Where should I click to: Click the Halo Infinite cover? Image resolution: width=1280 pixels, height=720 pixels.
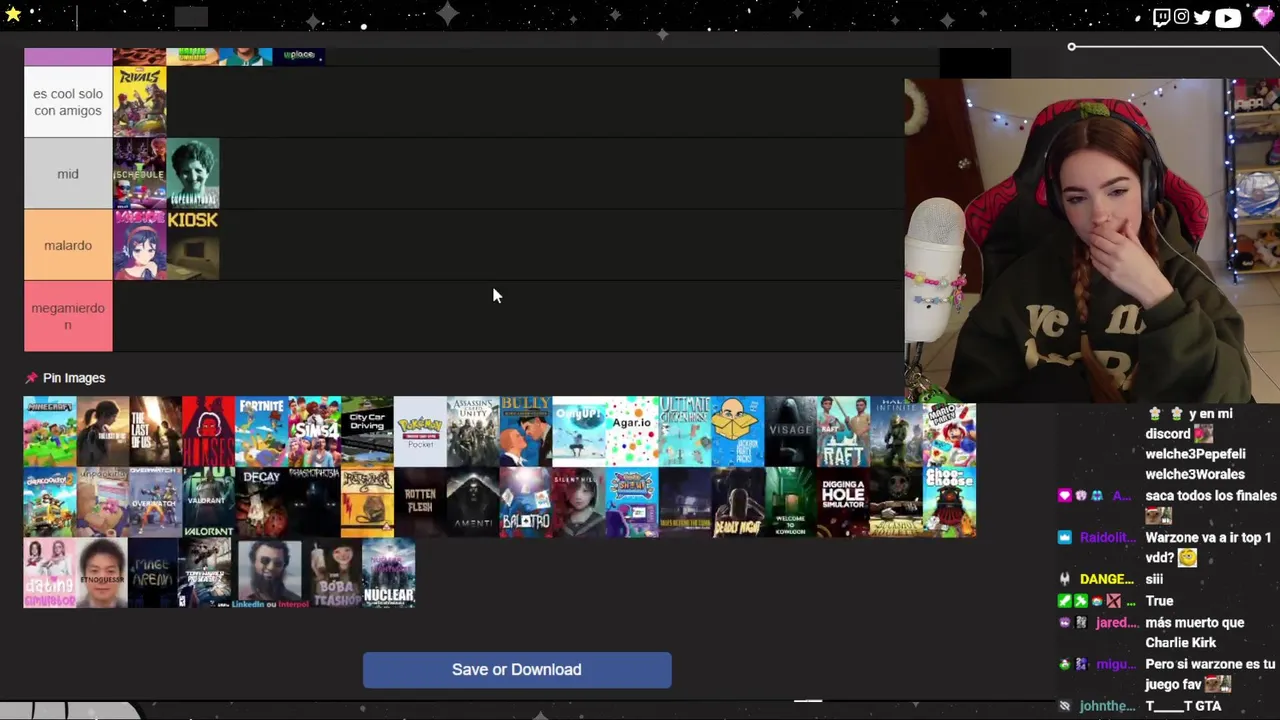tap(896, 432)
